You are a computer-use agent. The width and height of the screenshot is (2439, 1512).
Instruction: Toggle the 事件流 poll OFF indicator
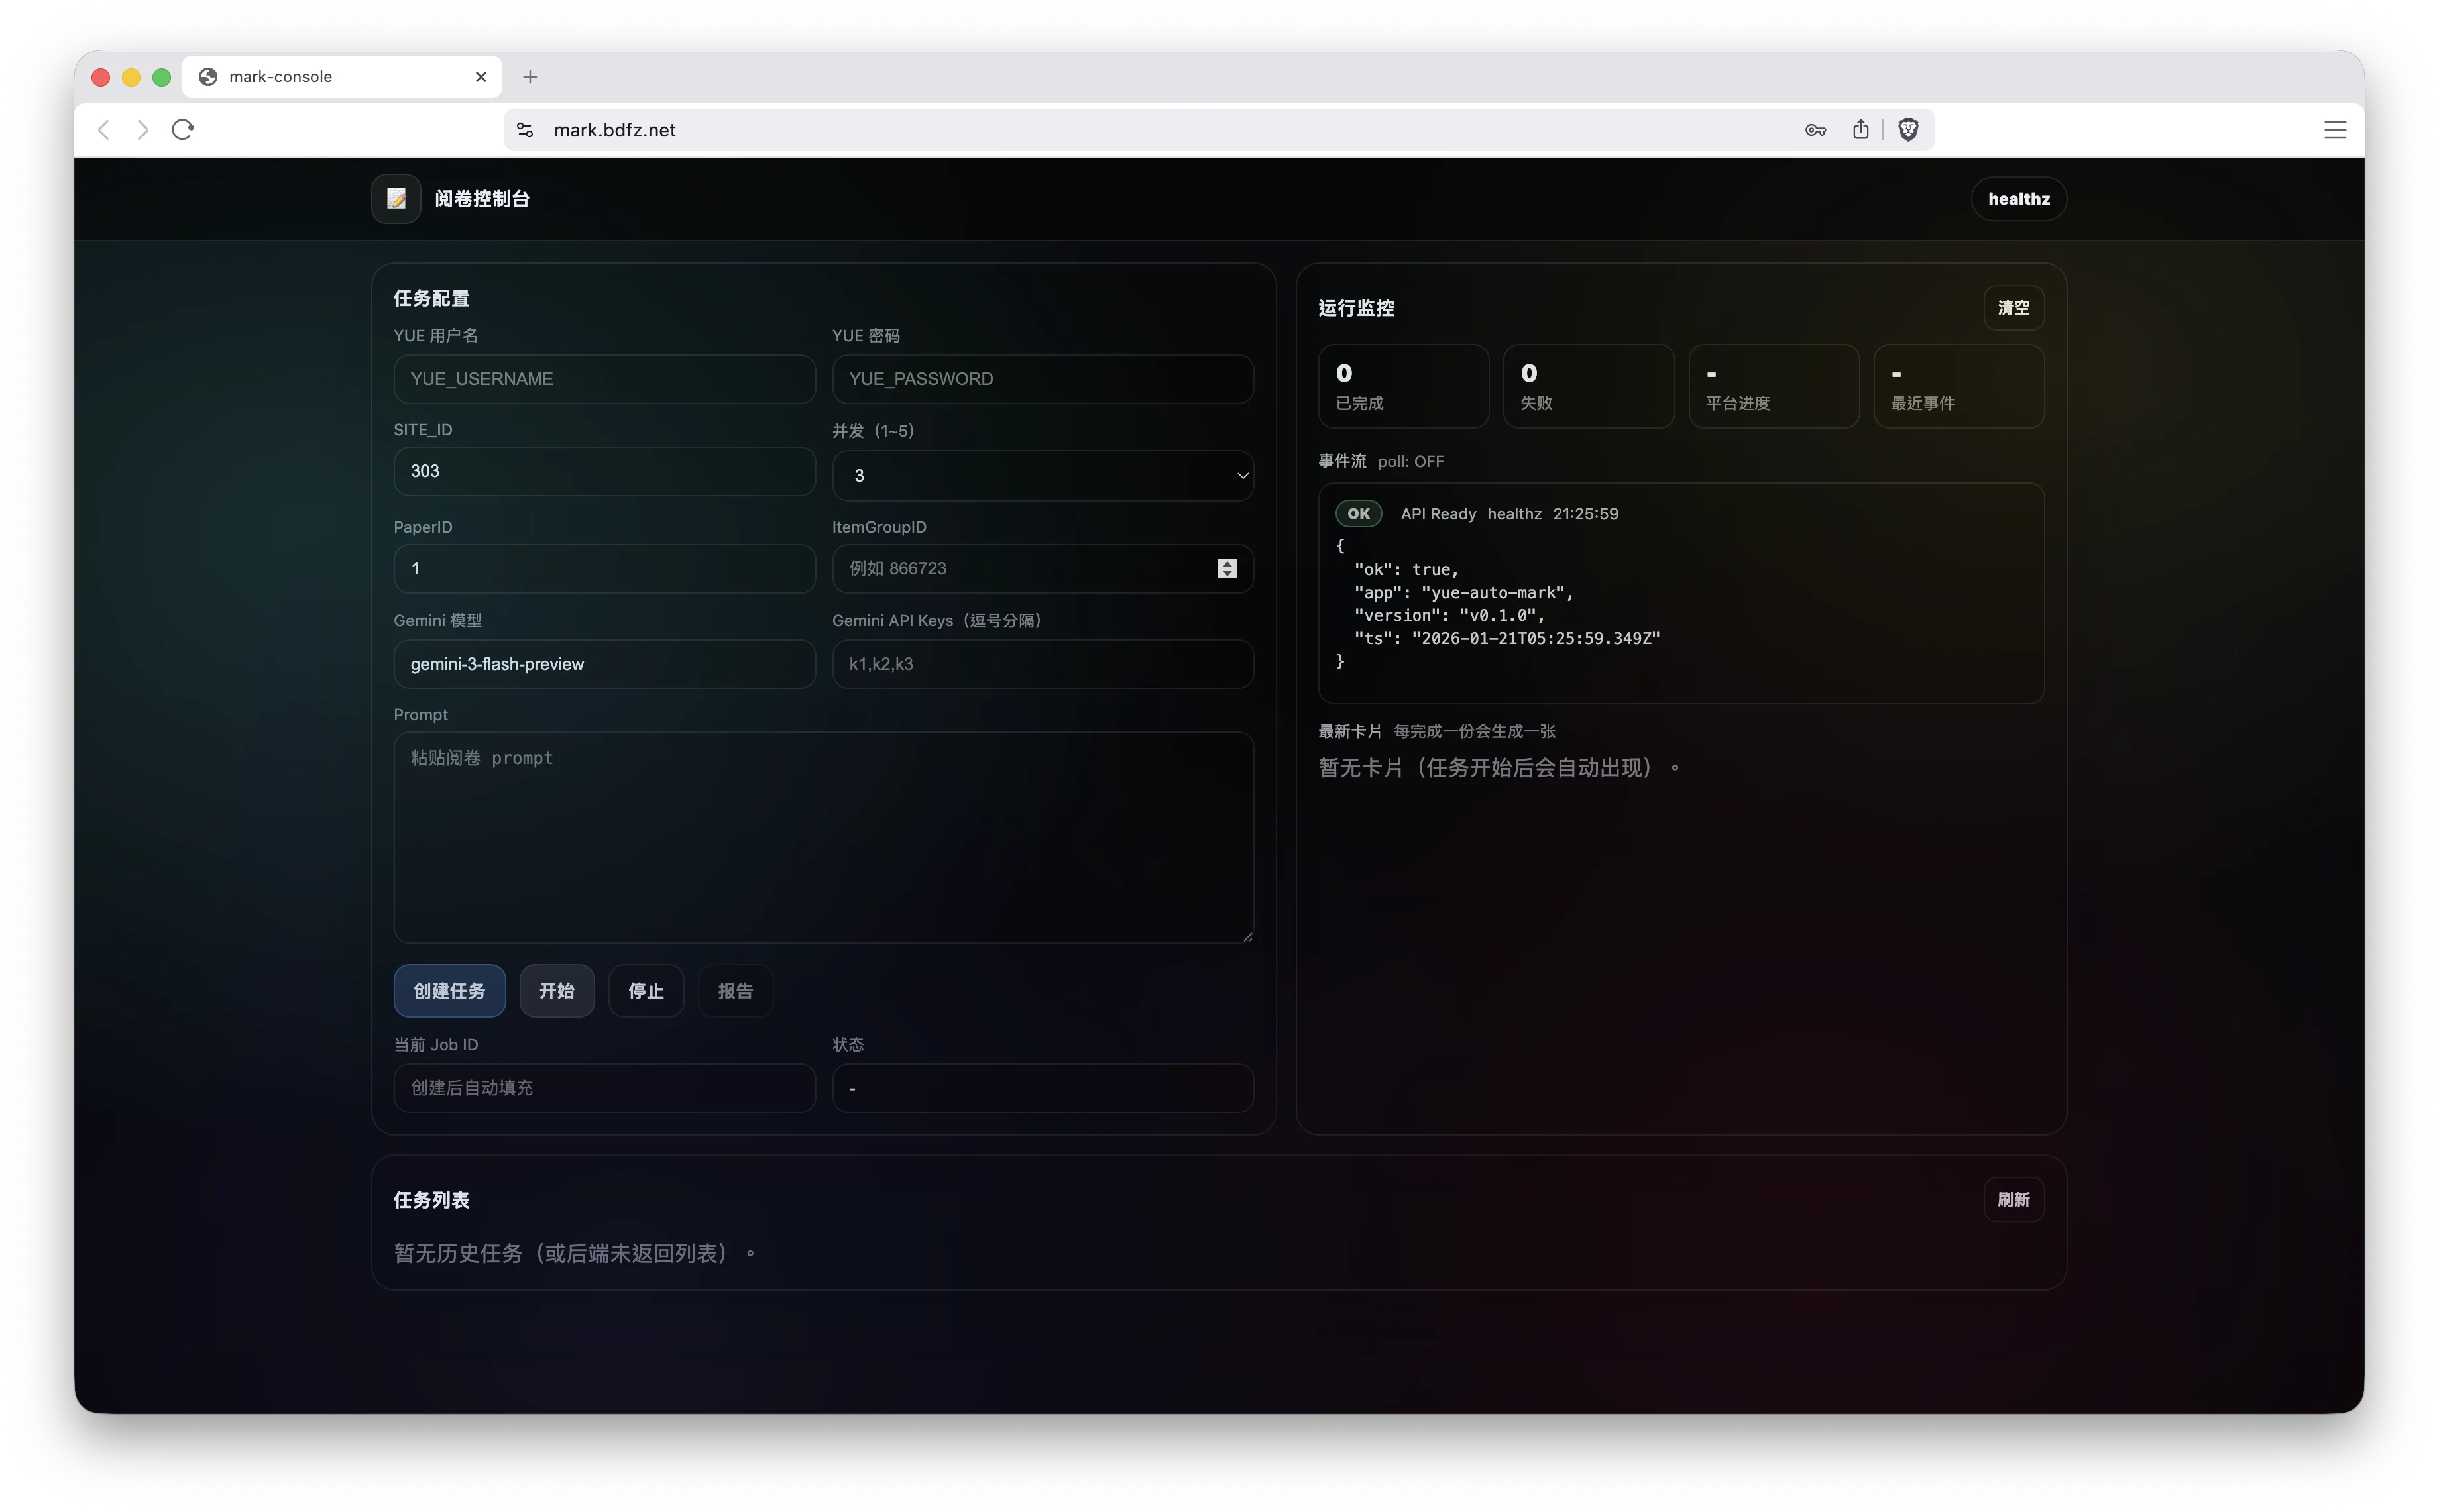(x=1410, y=461)
